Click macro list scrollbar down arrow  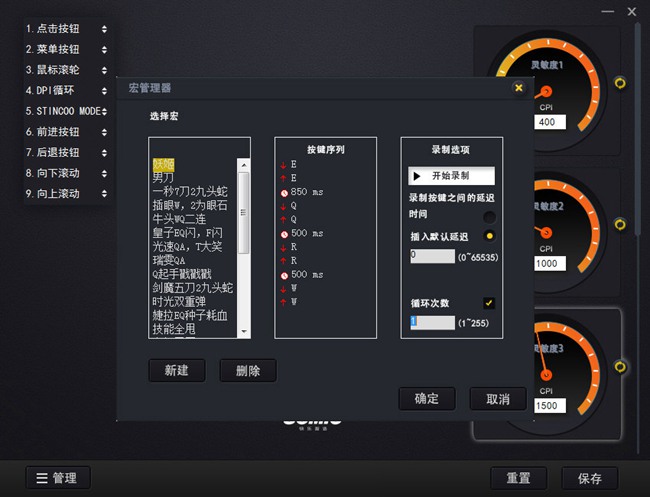[244, 331]
